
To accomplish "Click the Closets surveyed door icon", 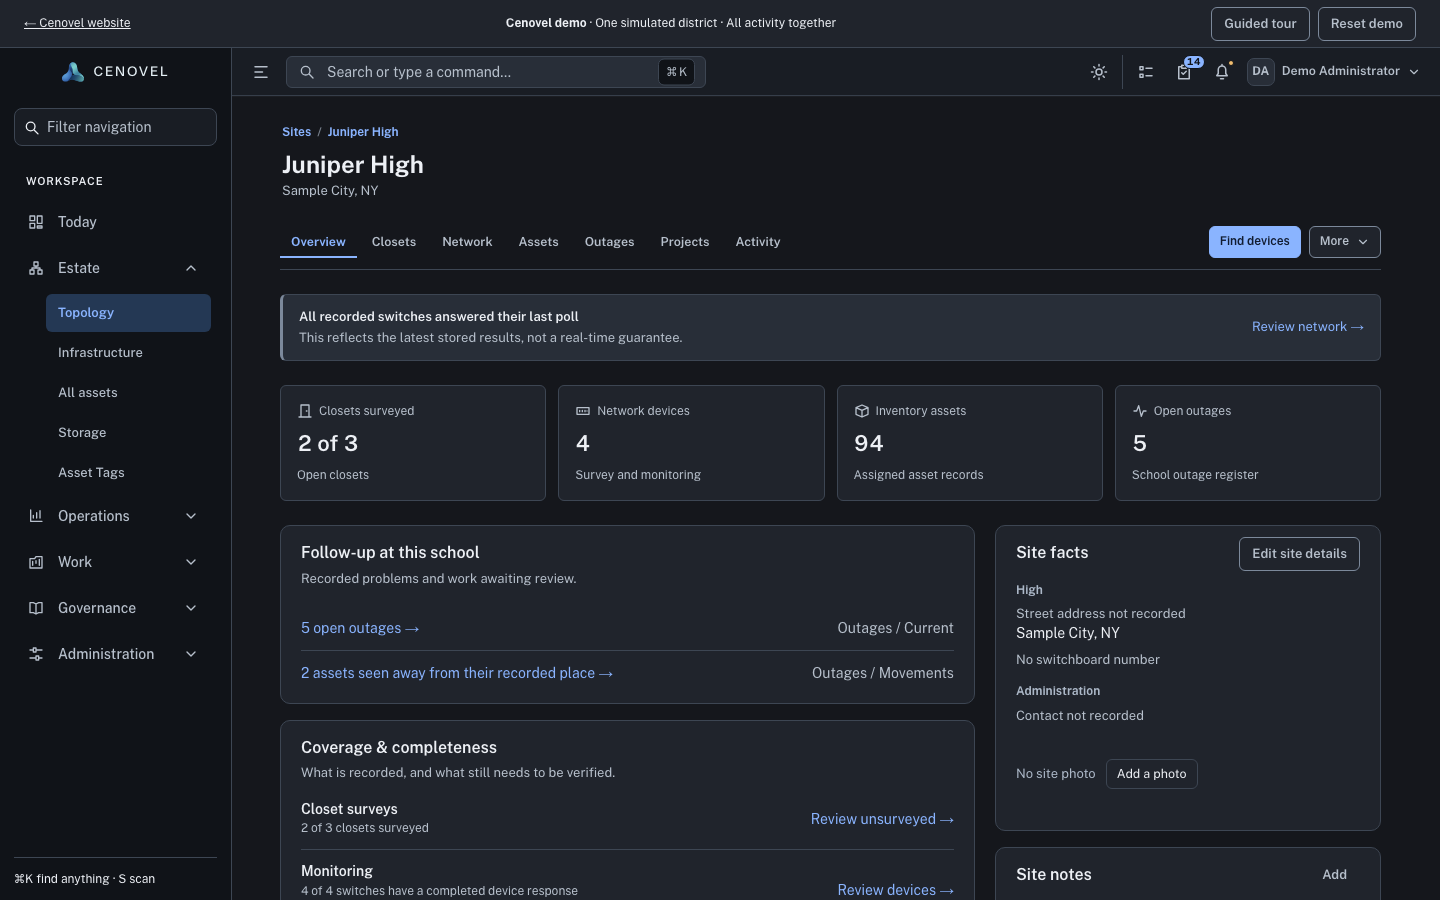I will tap(305, 411).
